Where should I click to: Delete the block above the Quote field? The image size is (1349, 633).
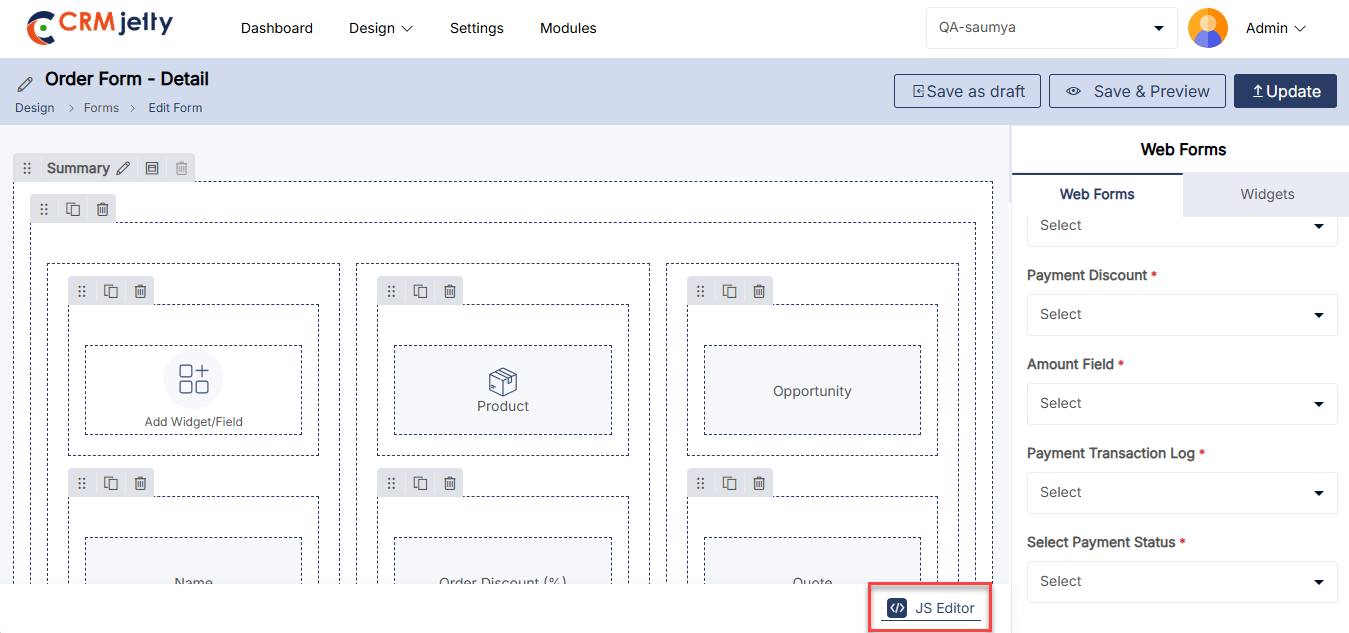tap(759, 483)
